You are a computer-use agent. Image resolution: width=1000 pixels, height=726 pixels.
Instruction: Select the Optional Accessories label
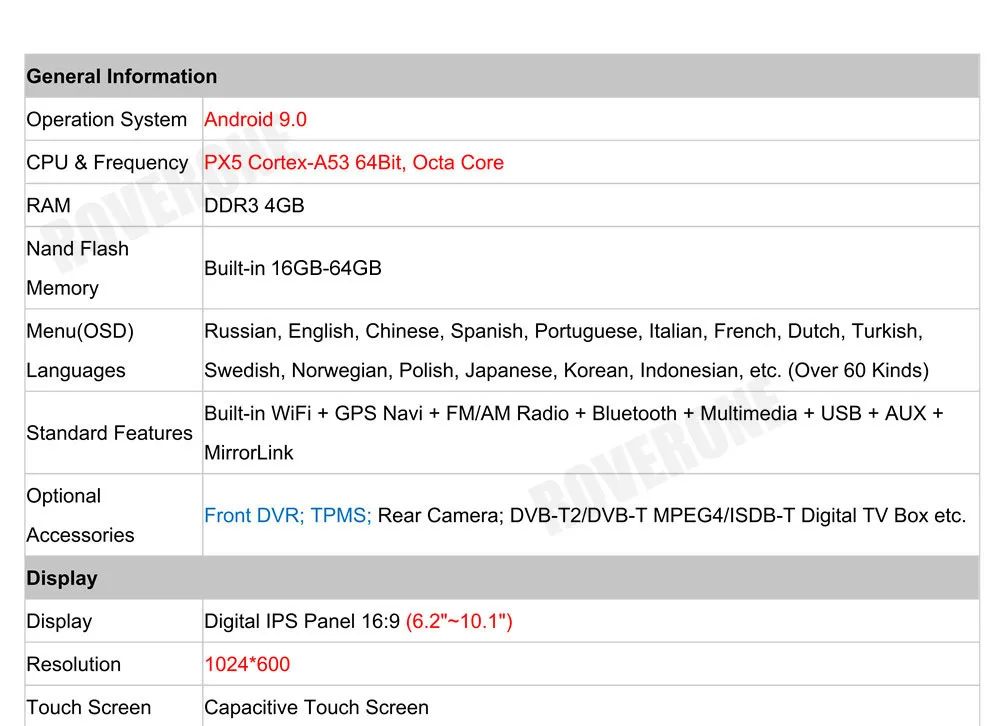click(80, 515)
